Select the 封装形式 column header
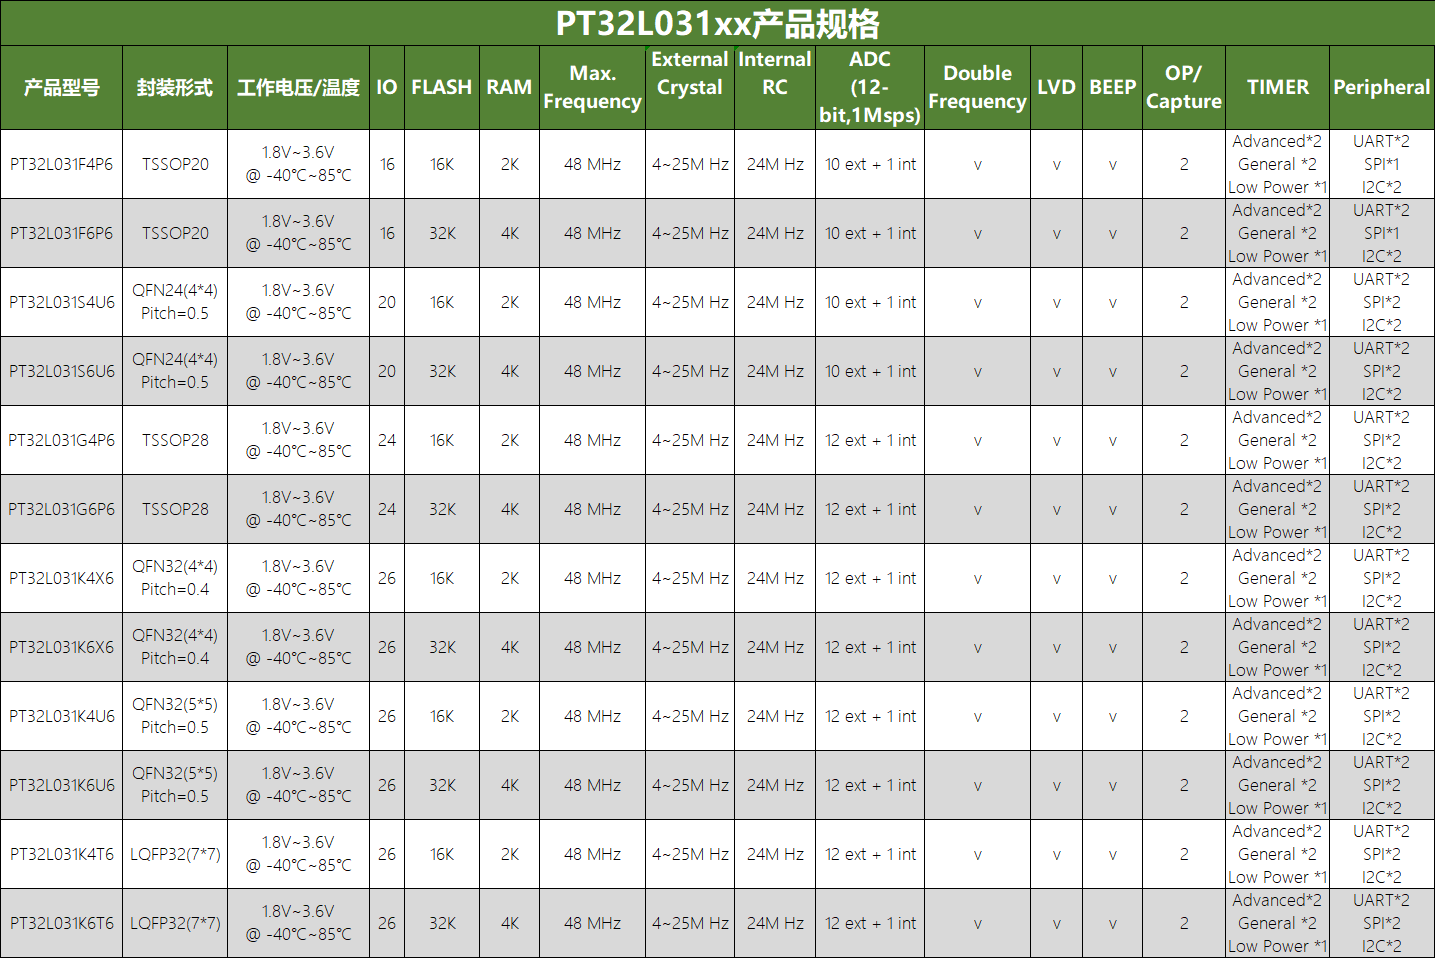Image resolution: width=1435 pixels, height=958 pixels. pyautogui.click(x=175, y=87)
